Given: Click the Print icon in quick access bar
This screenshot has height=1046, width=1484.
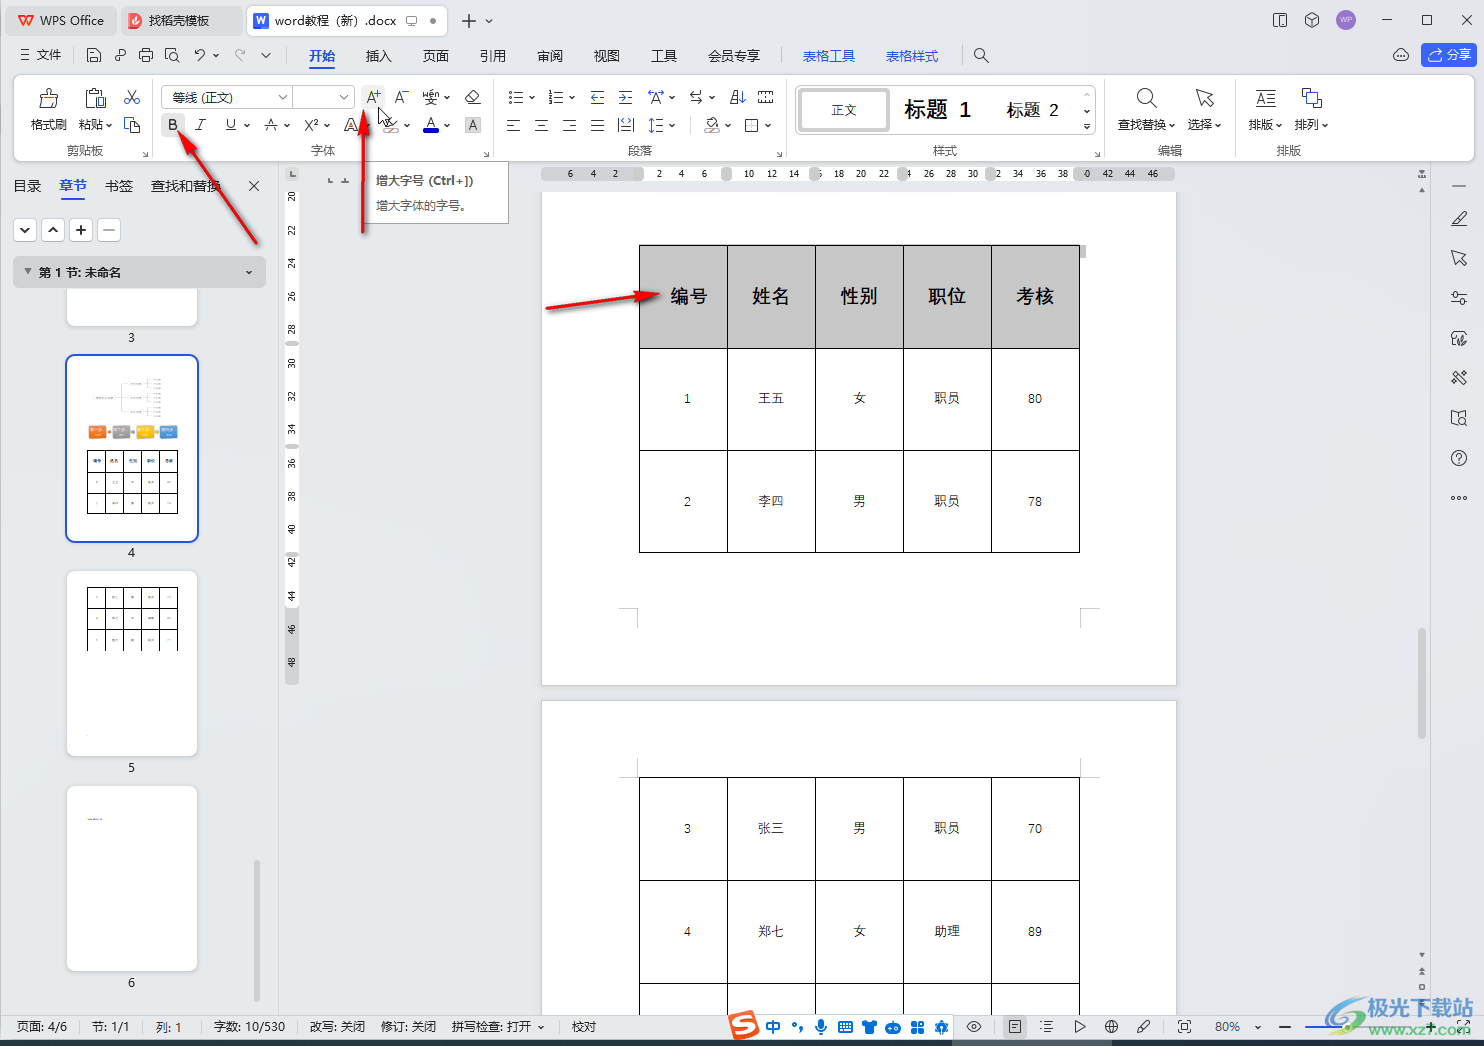Looking at the screenshot, I should coord(146,55).
